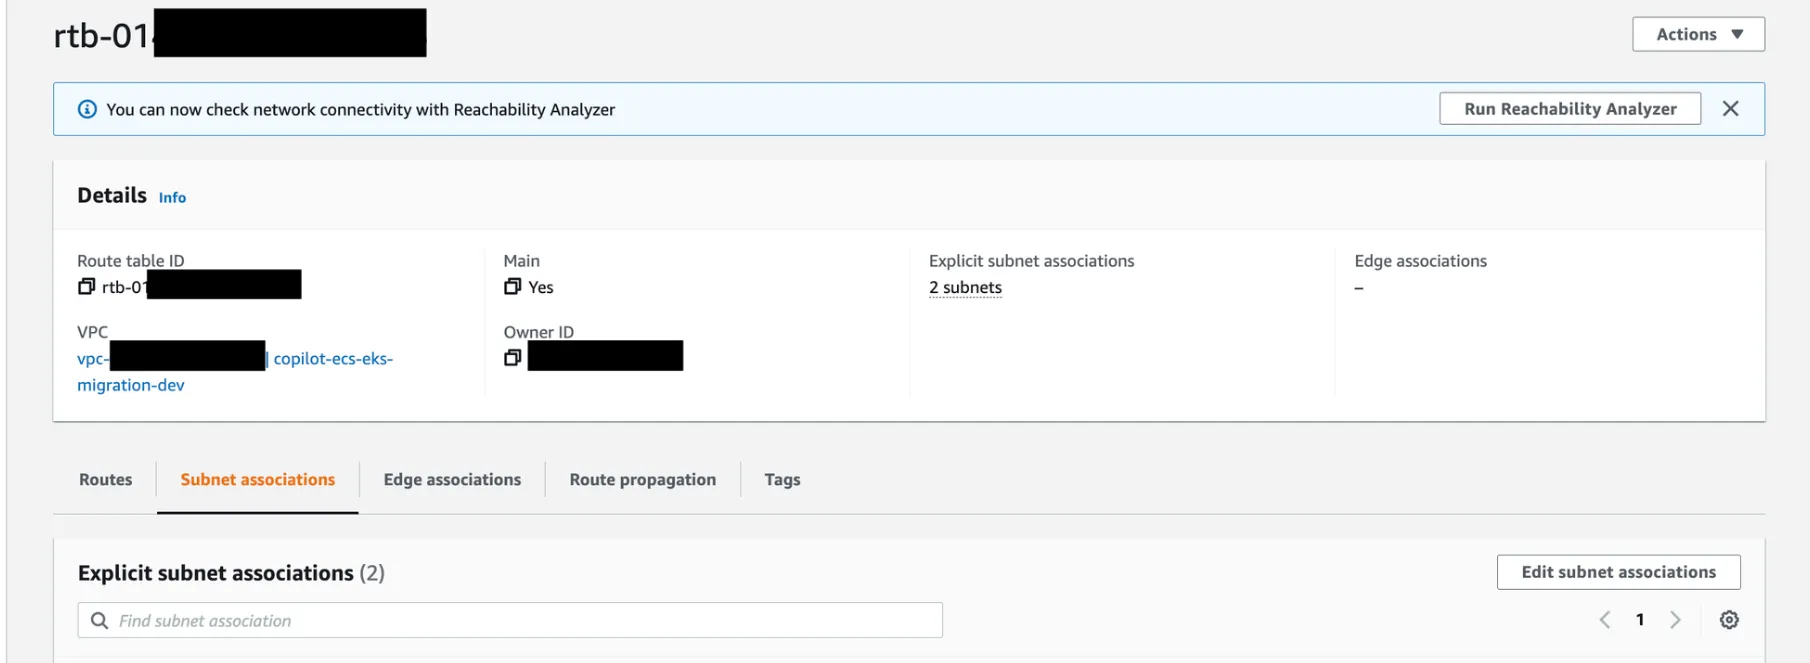Select the Subnet associations tab

click(x=258, y=480)
